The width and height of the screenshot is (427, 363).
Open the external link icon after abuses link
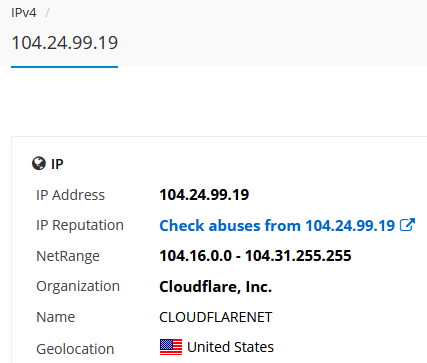pos(407,225)
